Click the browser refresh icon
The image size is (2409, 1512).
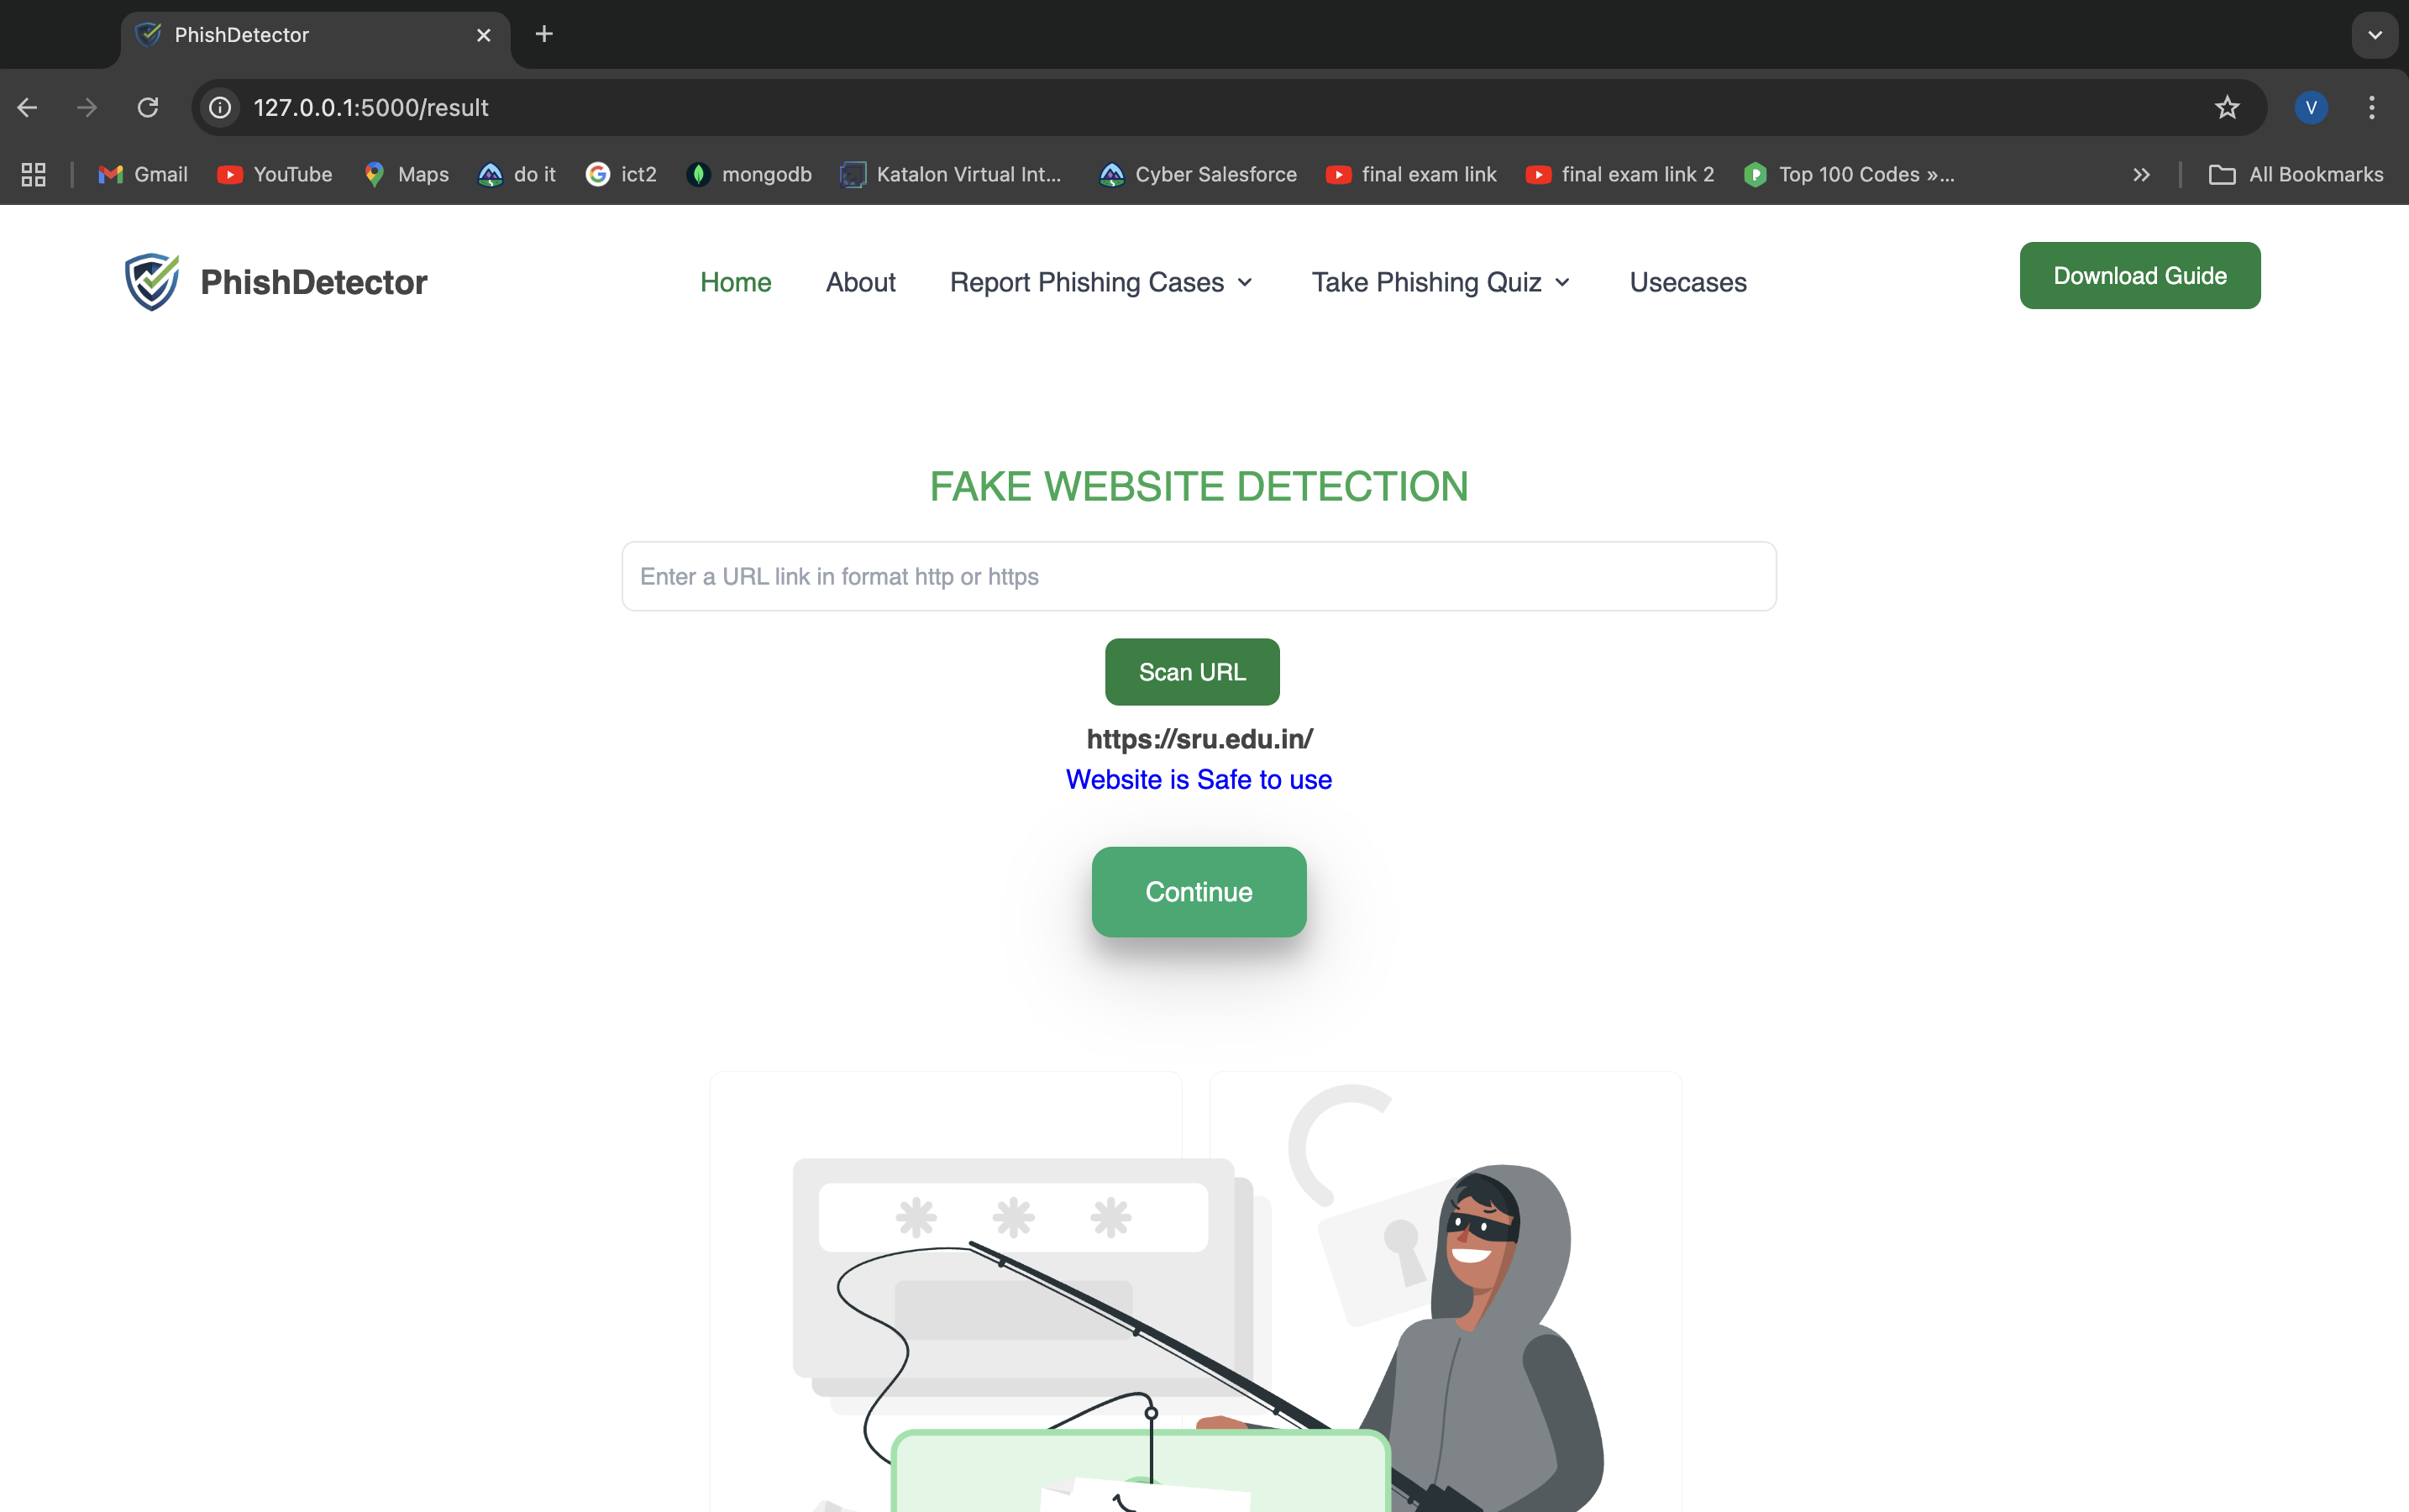coord(148,108)
